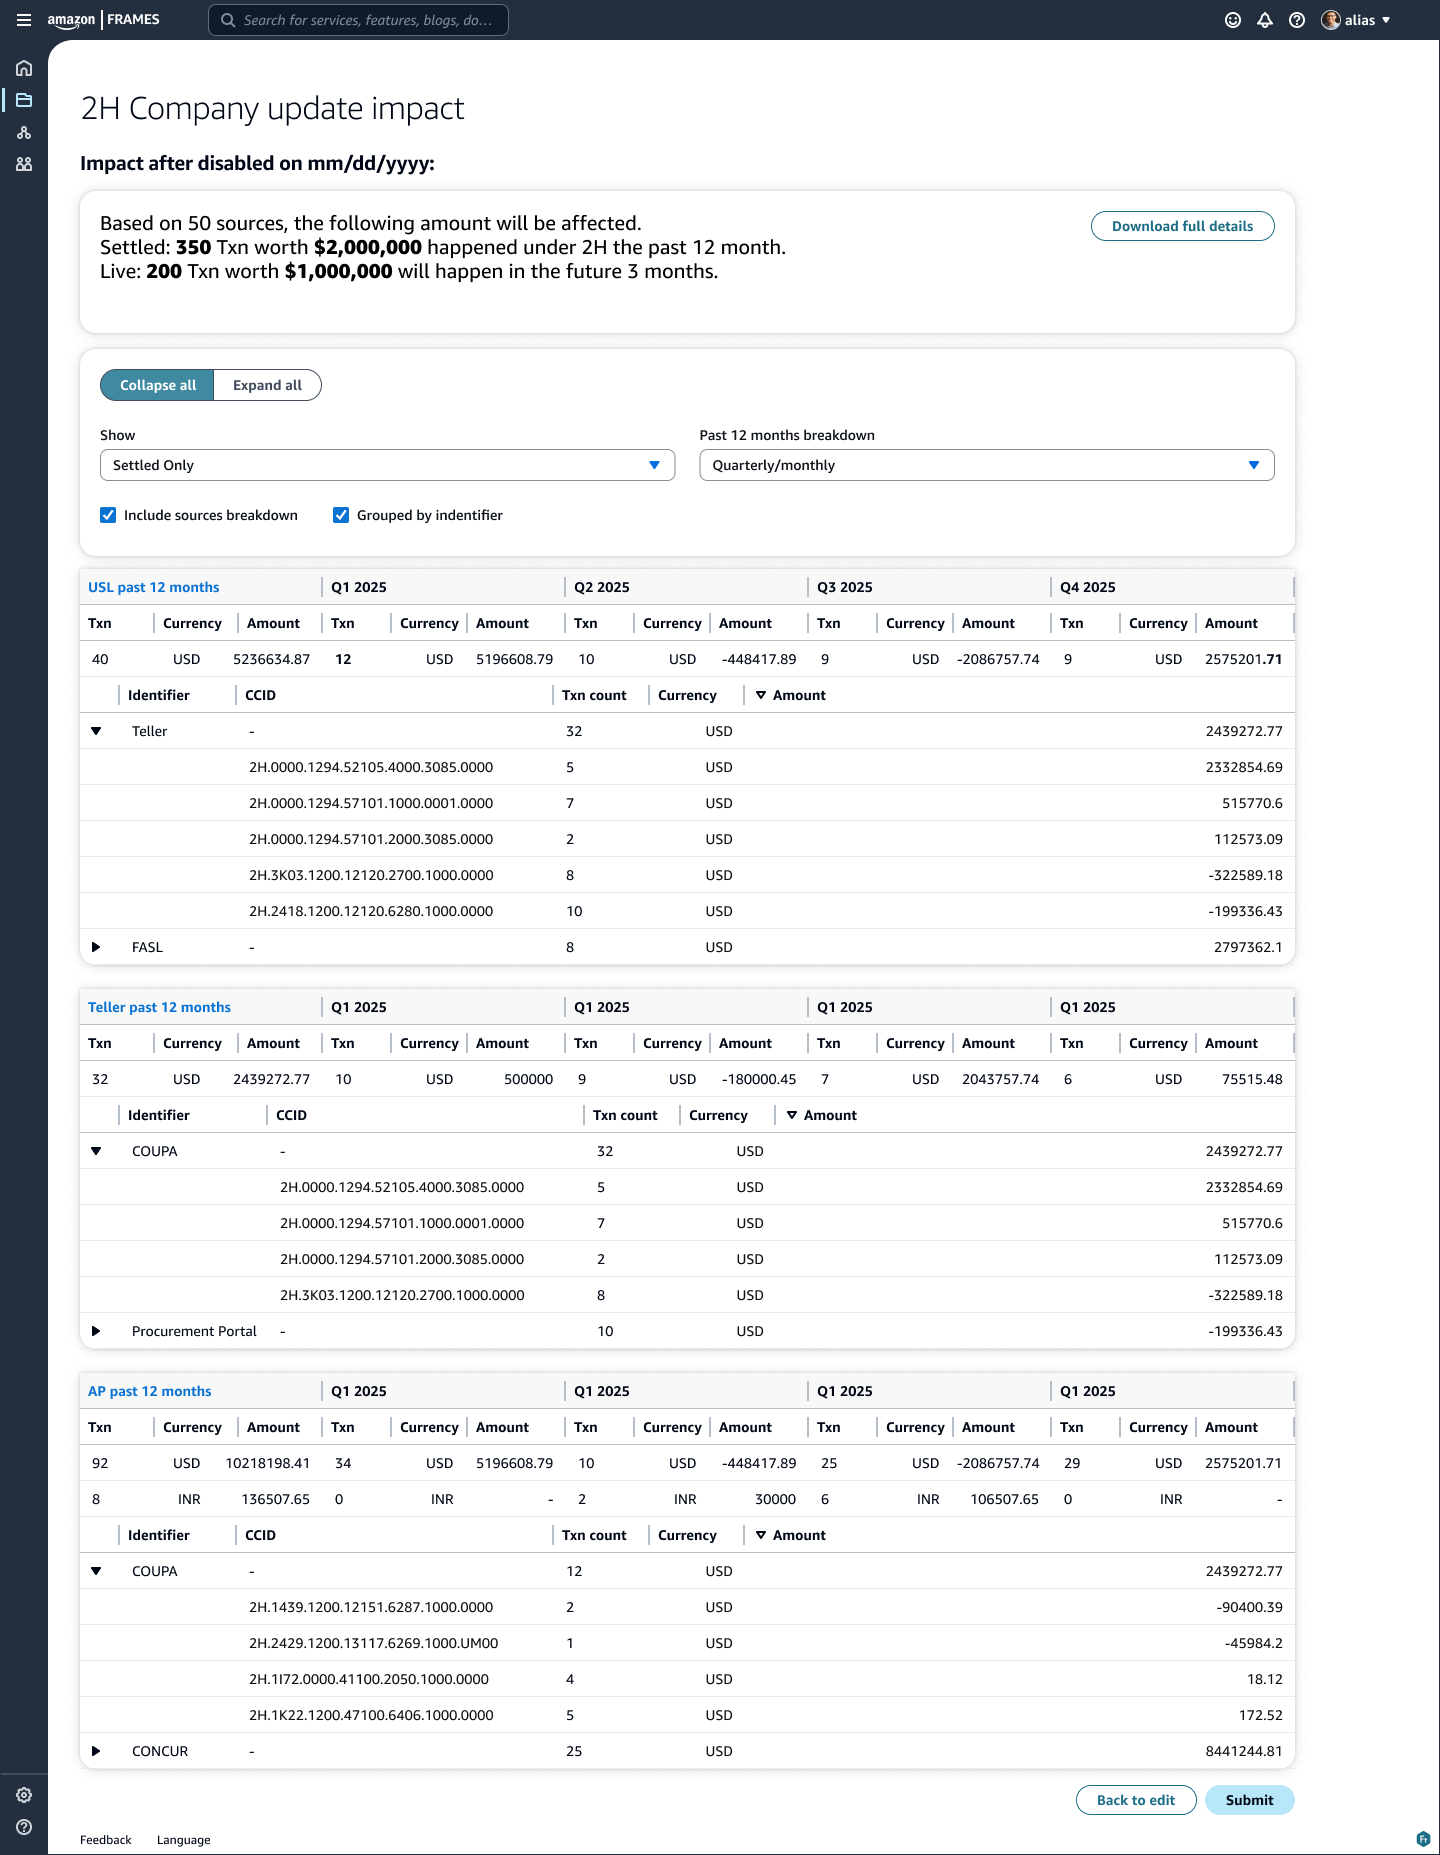The height and width of the screenshot is (1855, 1440).
Task: Open help icon at sidebar bottom
Action: (x=24, y=1827)
